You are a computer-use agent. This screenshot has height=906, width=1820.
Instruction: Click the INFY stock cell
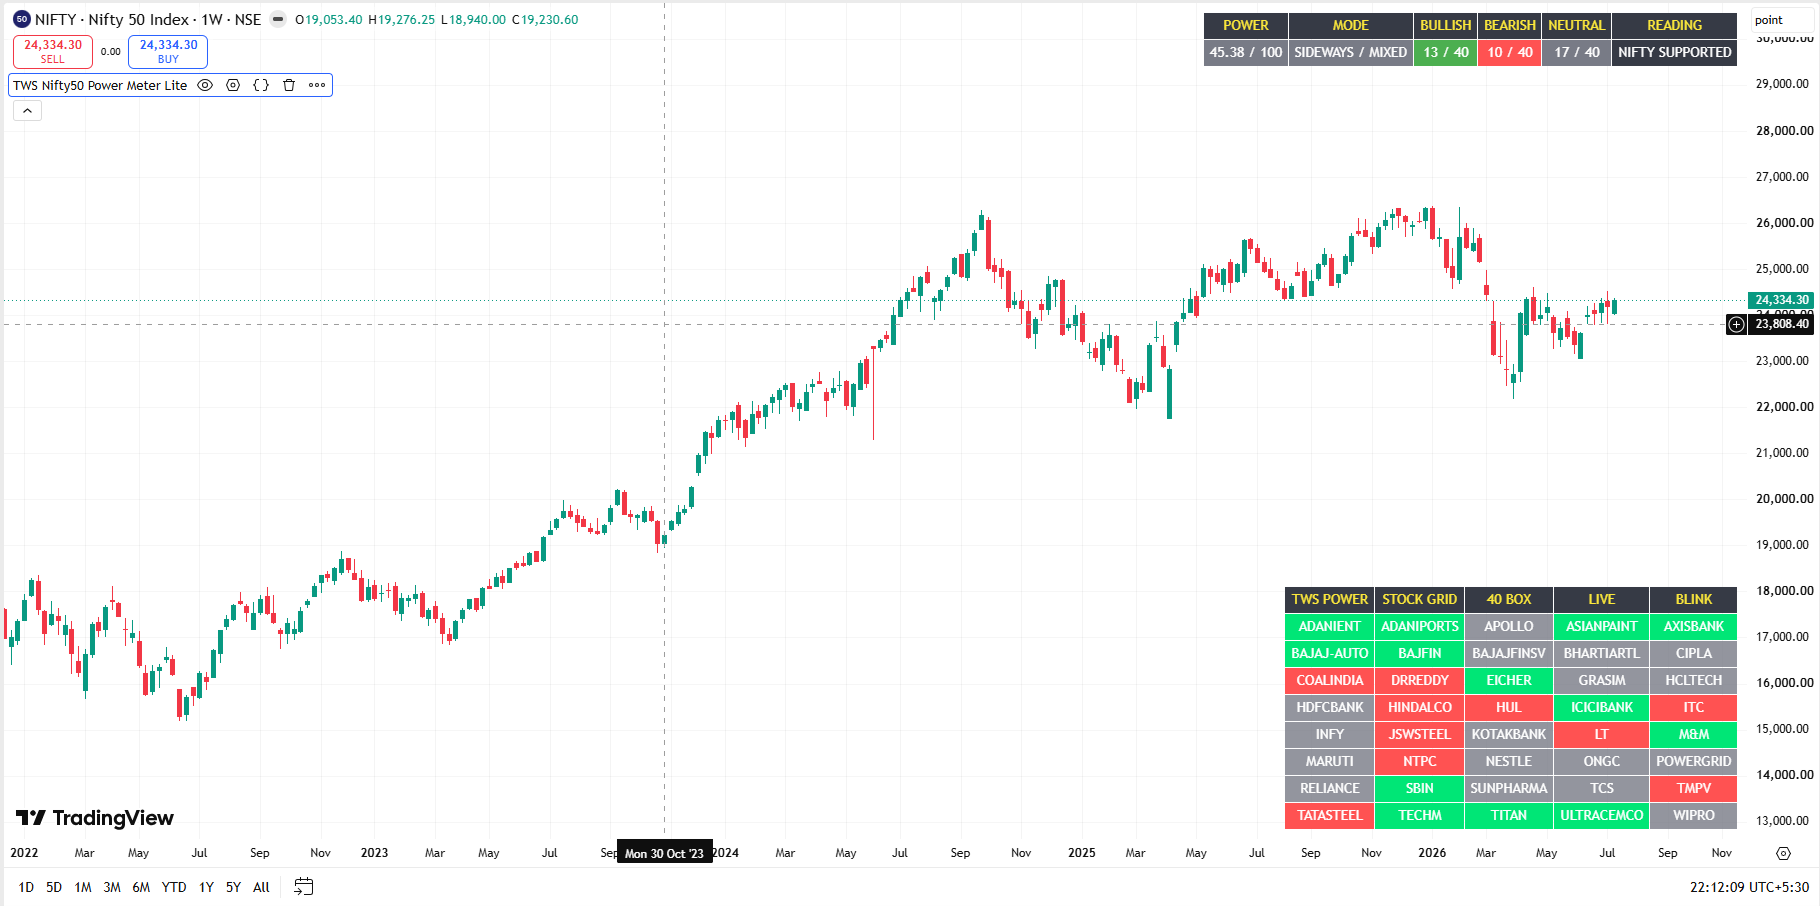[1330, 734]
